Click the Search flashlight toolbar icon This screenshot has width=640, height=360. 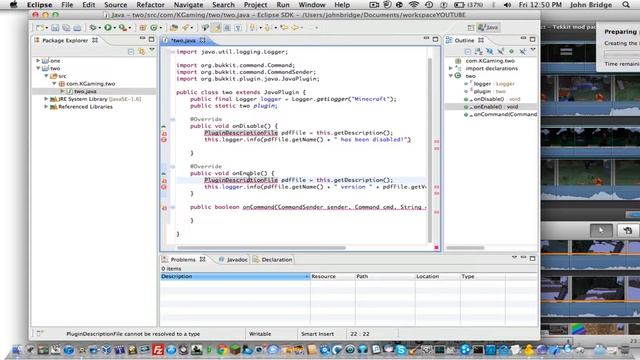(186, 28)
